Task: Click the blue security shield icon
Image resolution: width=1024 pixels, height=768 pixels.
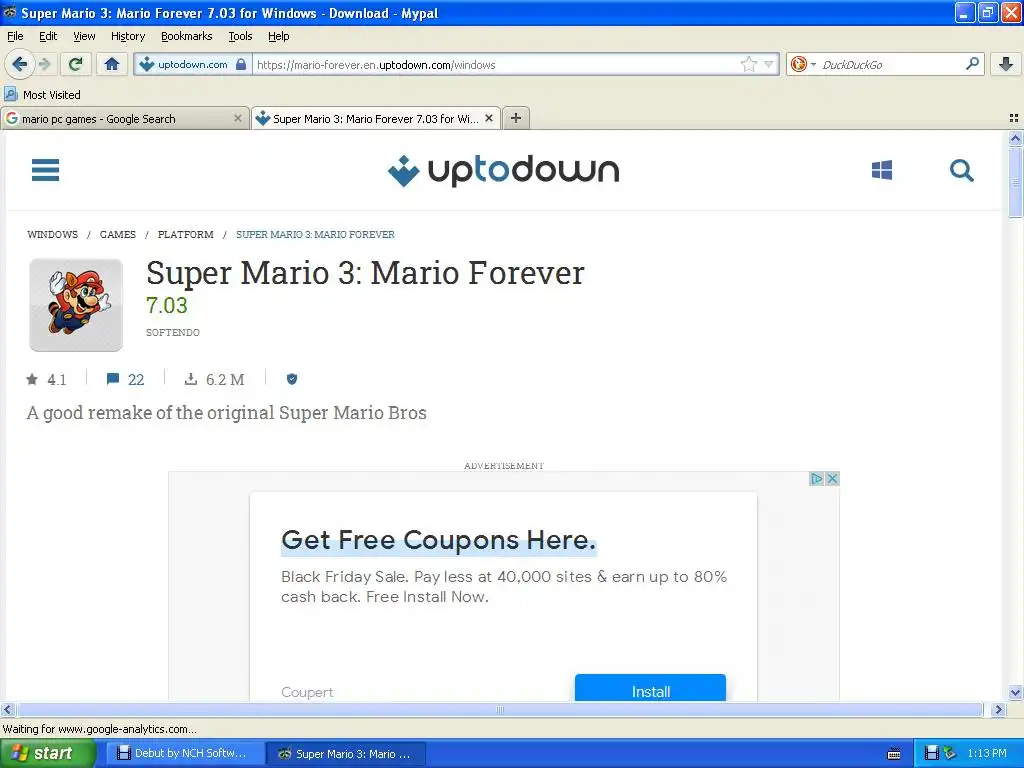Action: coord(292,379)
